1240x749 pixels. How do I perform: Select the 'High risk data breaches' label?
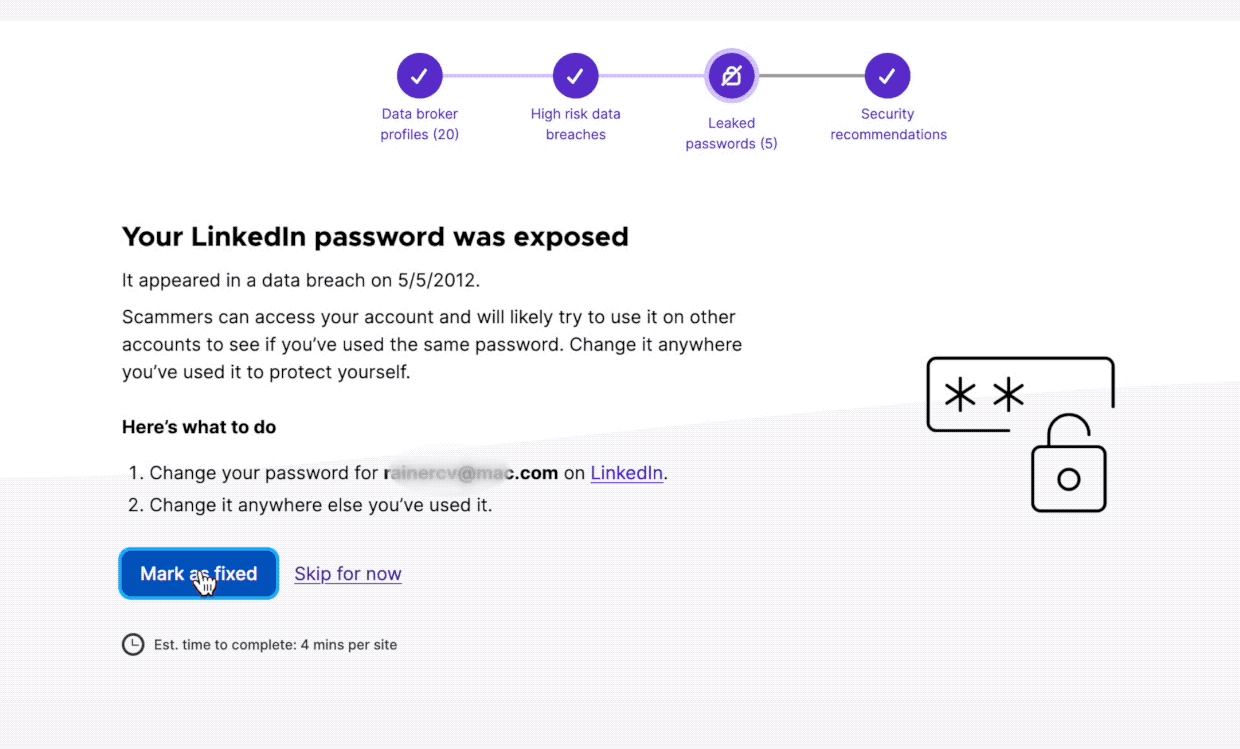(x=575, y=124)
